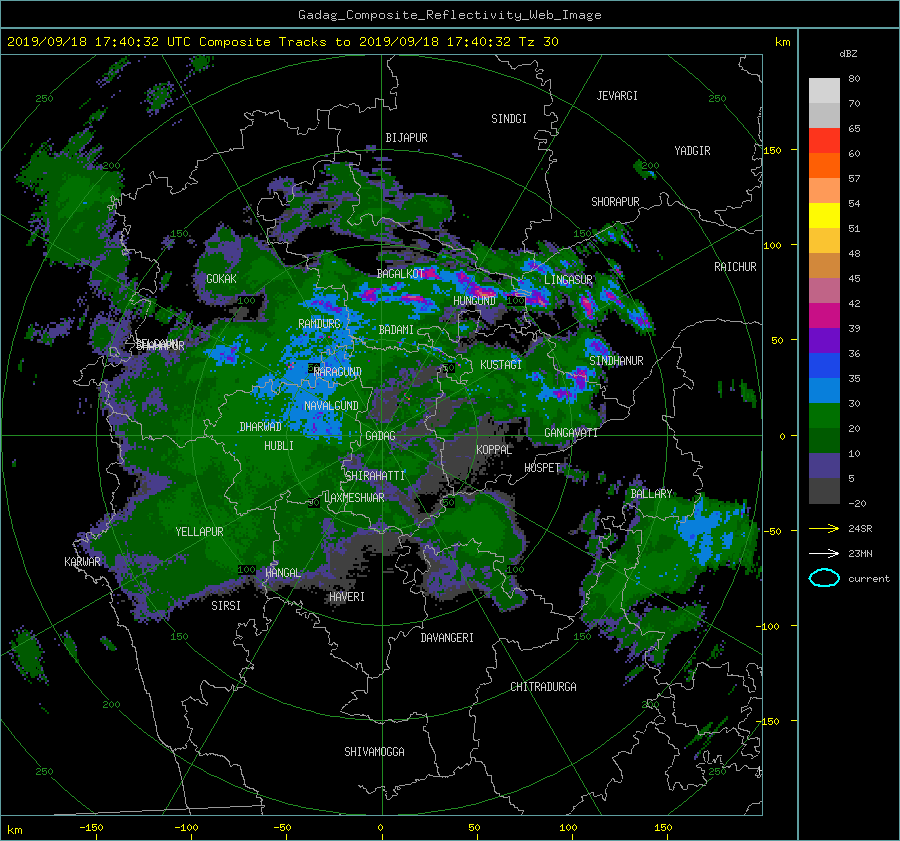Click the RAMDURG city label
900x841 pixels.
pyautogui.click(x=319, y=324)
